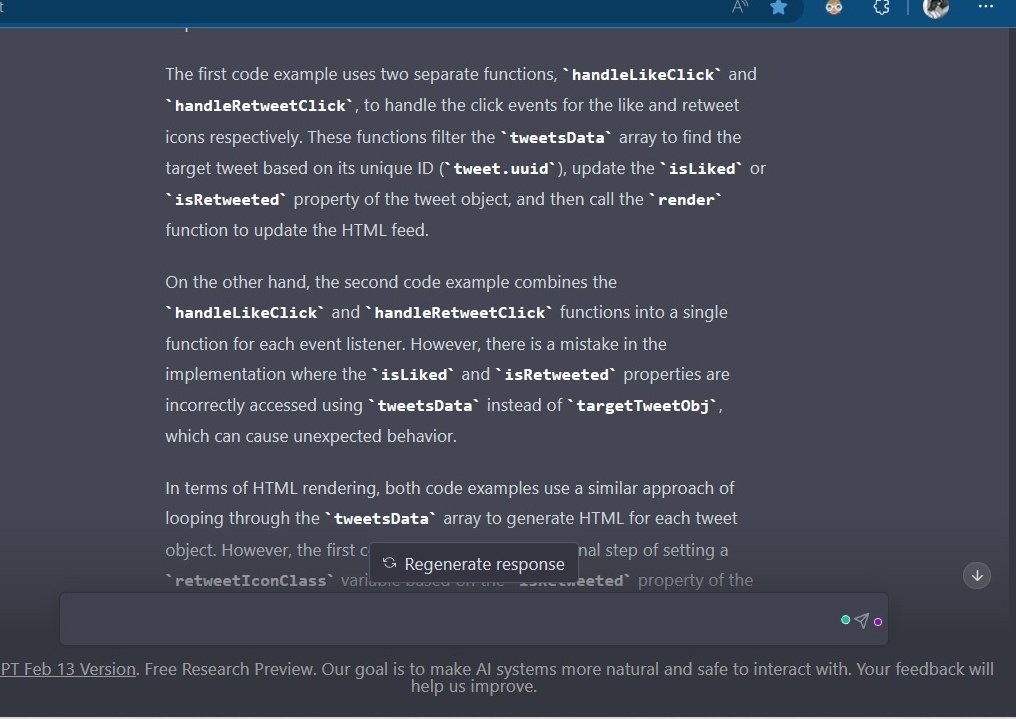Toggle the favorites star to unfavorite the page
The image size is (1016, 719).
779,7
